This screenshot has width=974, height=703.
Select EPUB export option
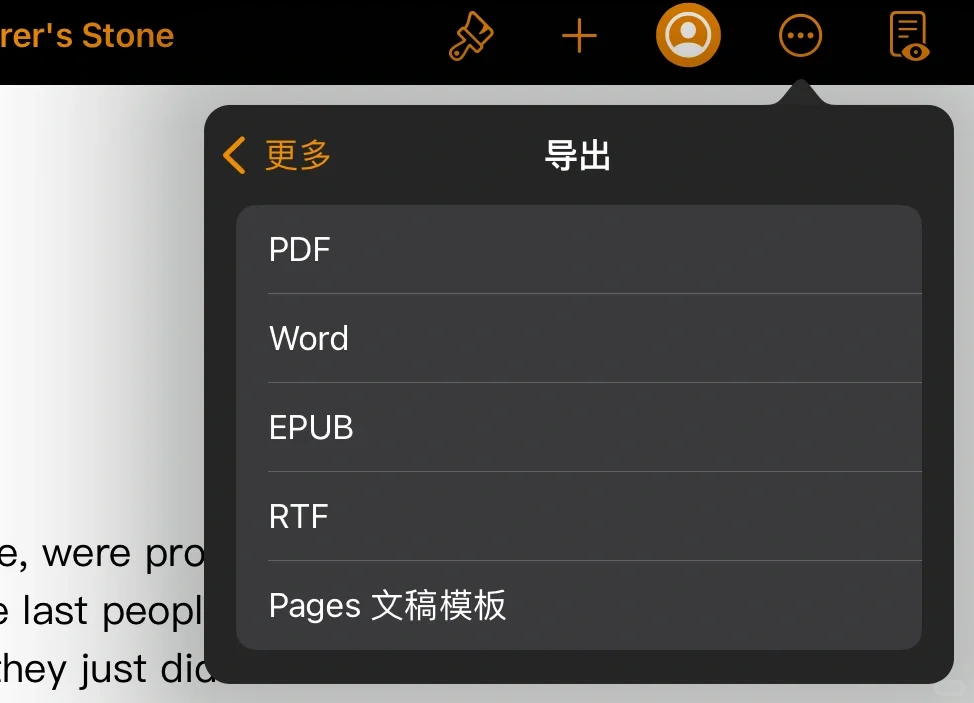(x=579, y=427)
